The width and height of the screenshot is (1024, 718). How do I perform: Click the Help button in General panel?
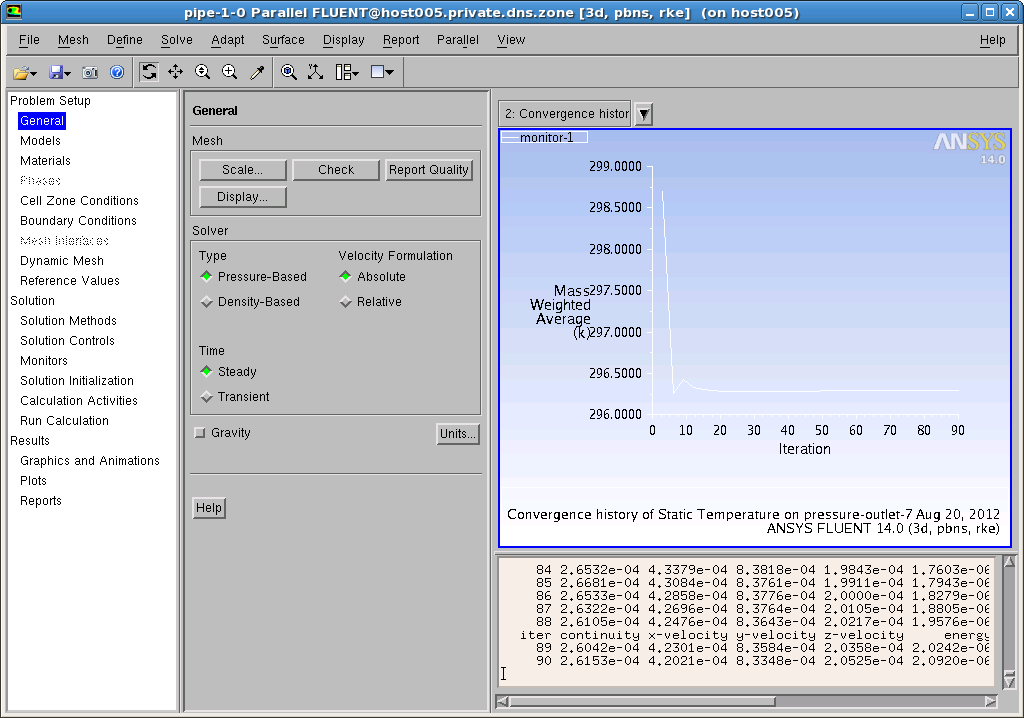coord(209,508)
